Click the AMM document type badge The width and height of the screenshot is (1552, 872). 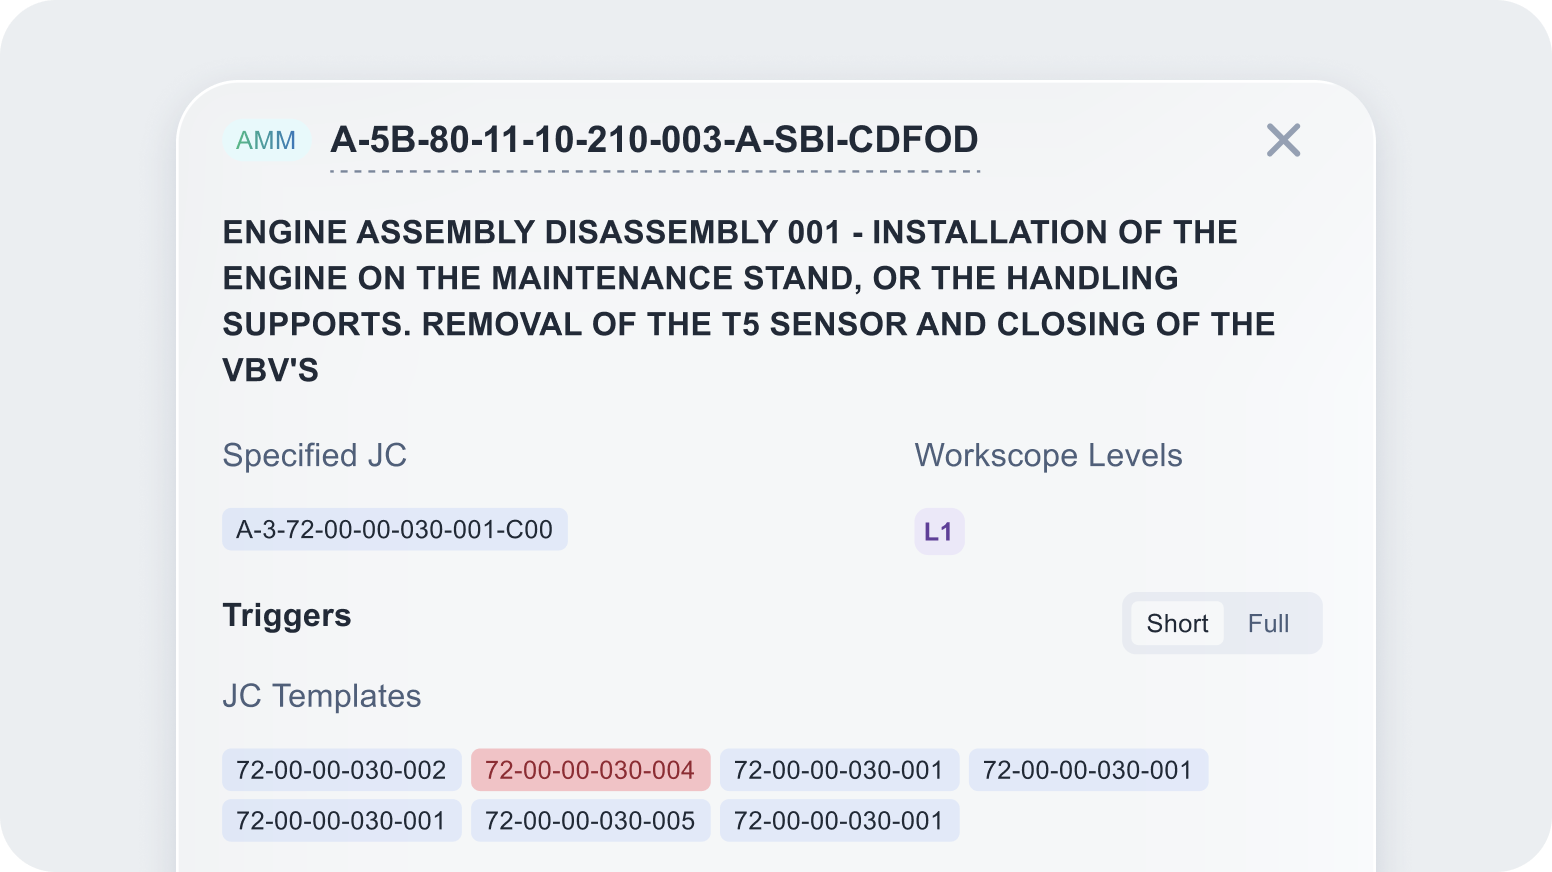266,140
